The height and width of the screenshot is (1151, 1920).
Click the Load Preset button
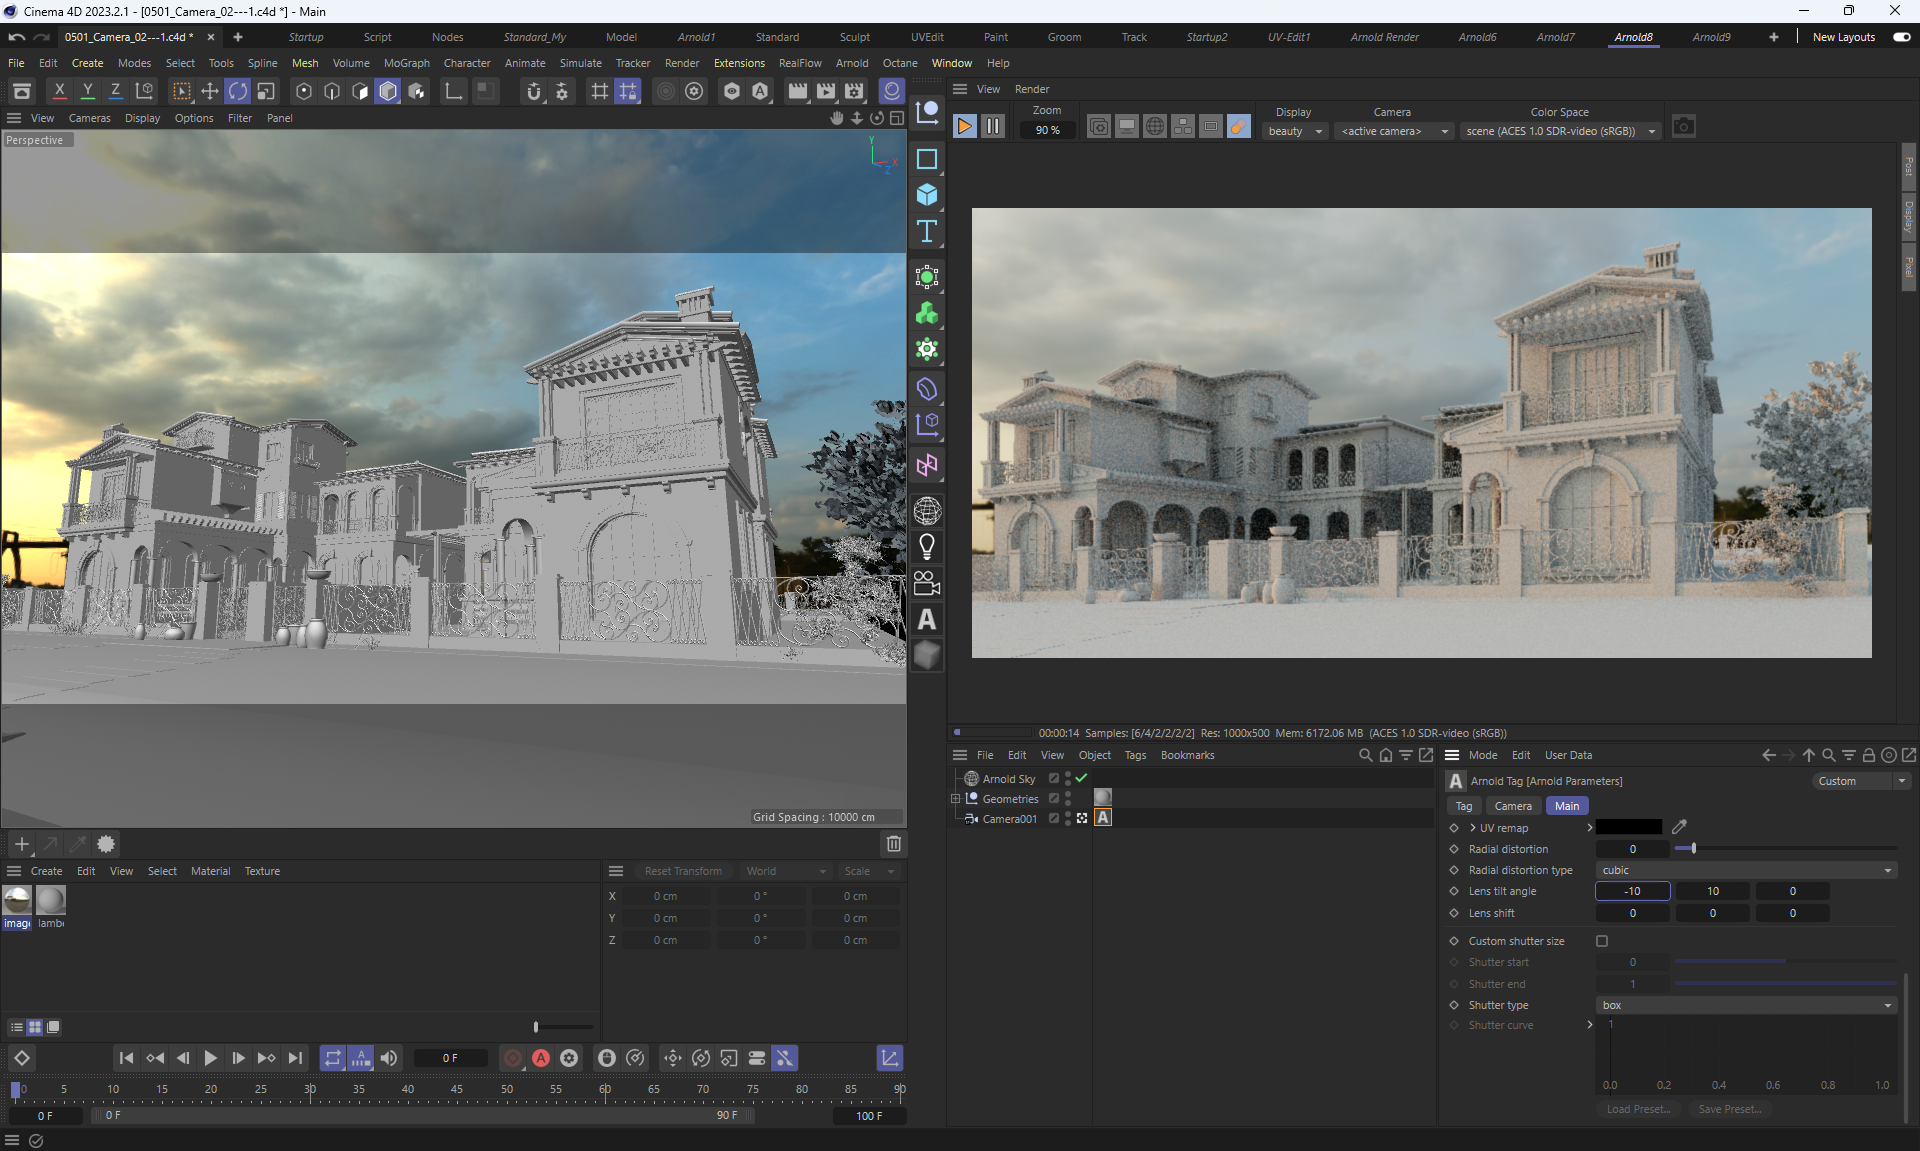click(1638, 1109)
